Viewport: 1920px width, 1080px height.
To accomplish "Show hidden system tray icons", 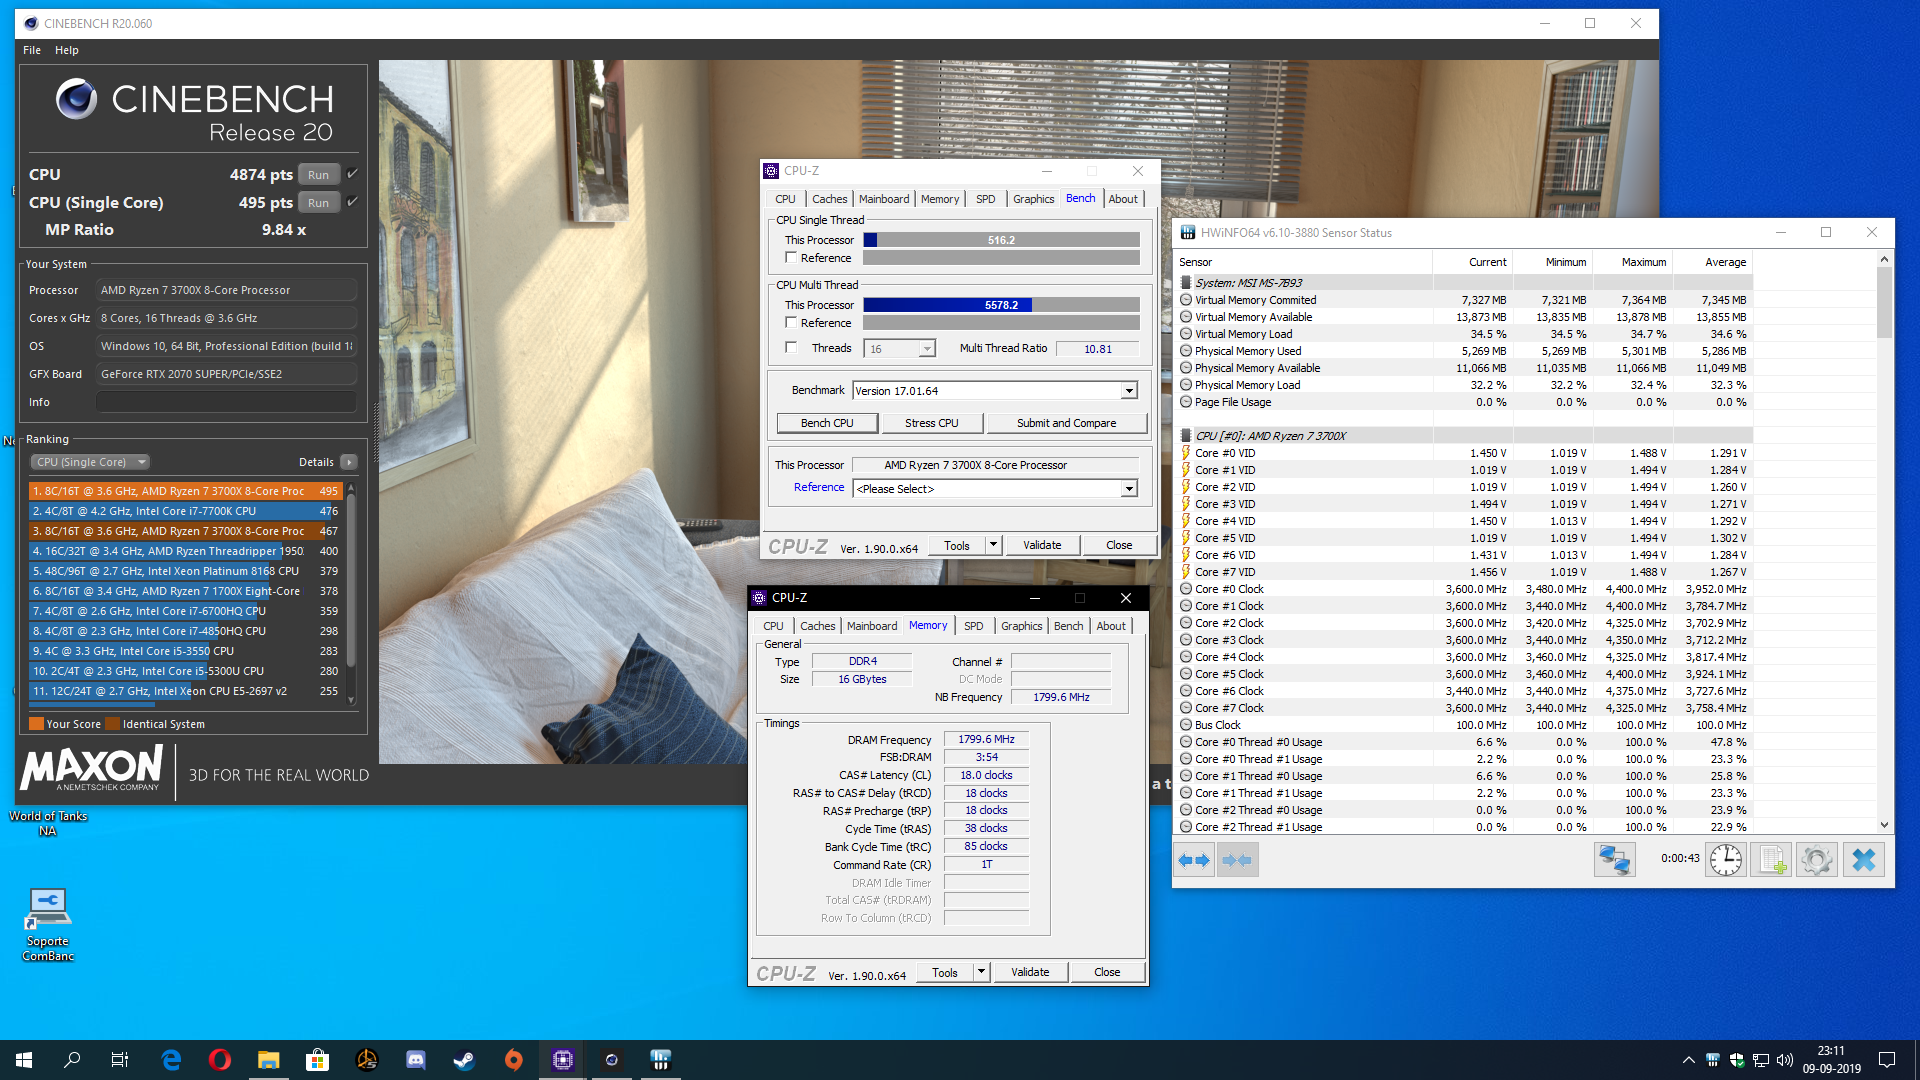I will coord(1688,1060).
